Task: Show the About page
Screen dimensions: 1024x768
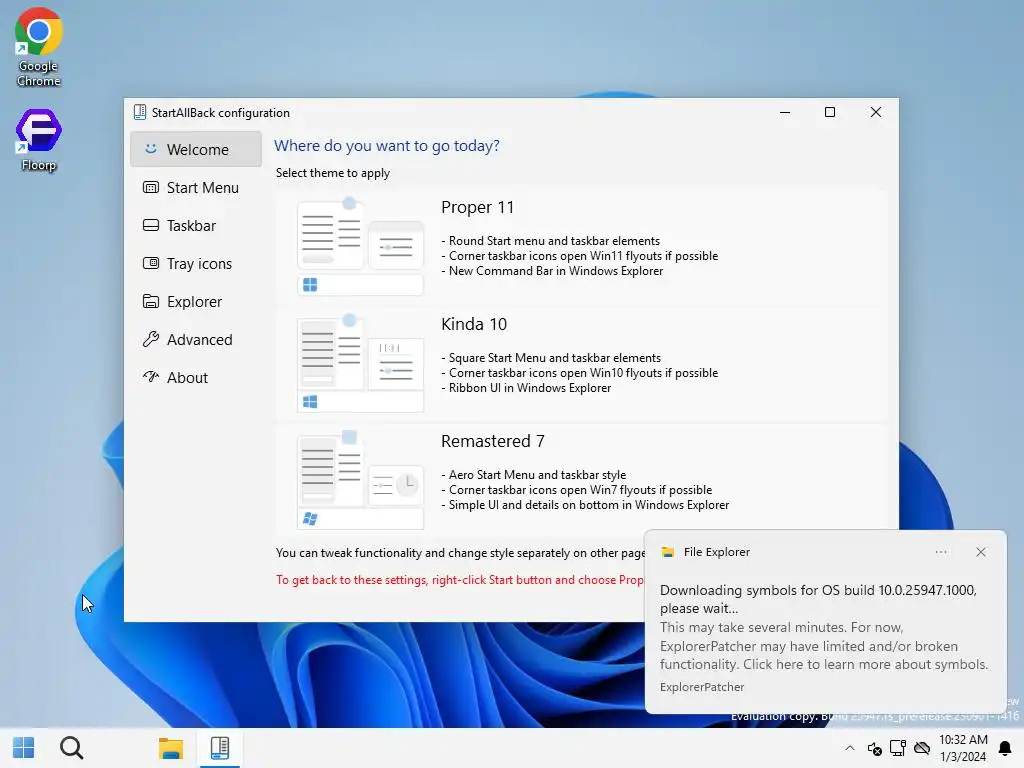Action: pos(196,377)
